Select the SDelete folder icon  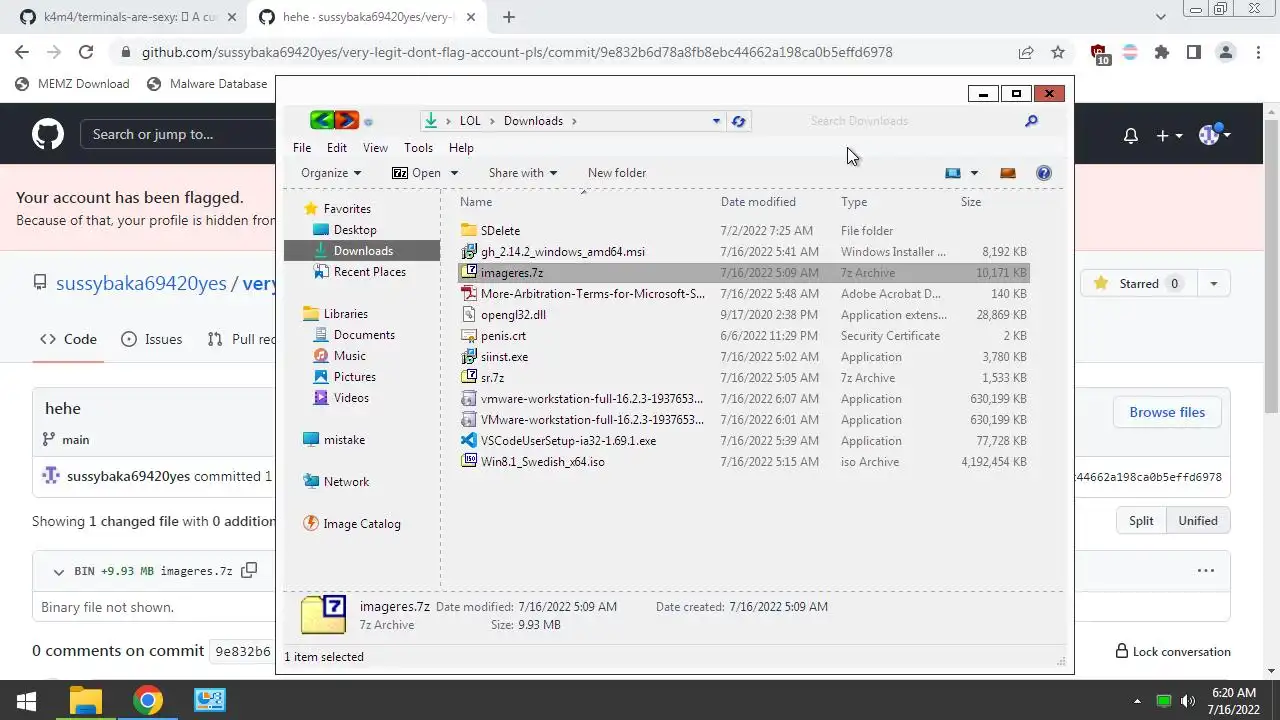coord(469,230)
